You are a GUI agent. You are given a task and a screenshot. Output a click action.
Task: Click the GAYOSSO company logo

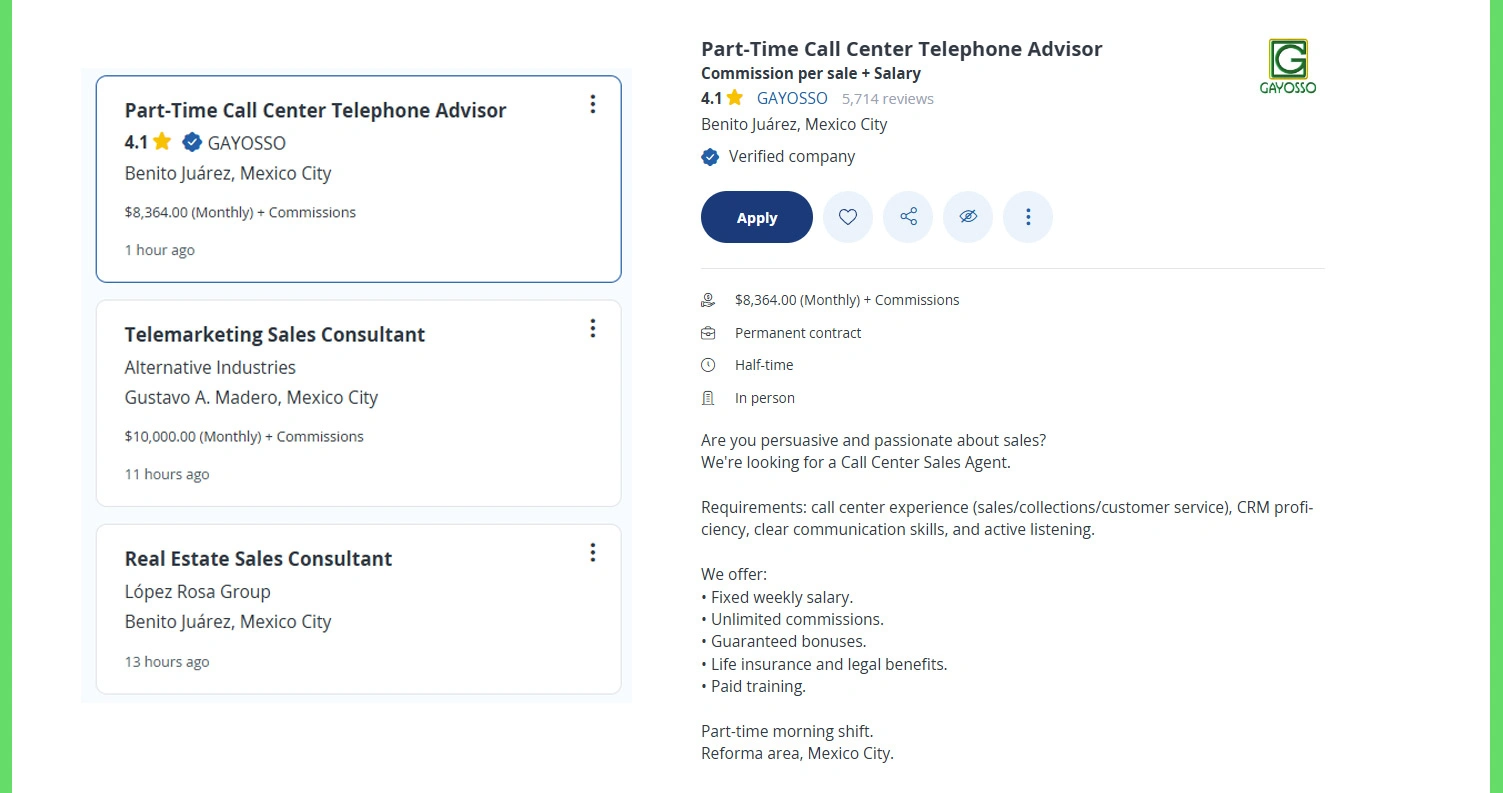pos(1288,63)
